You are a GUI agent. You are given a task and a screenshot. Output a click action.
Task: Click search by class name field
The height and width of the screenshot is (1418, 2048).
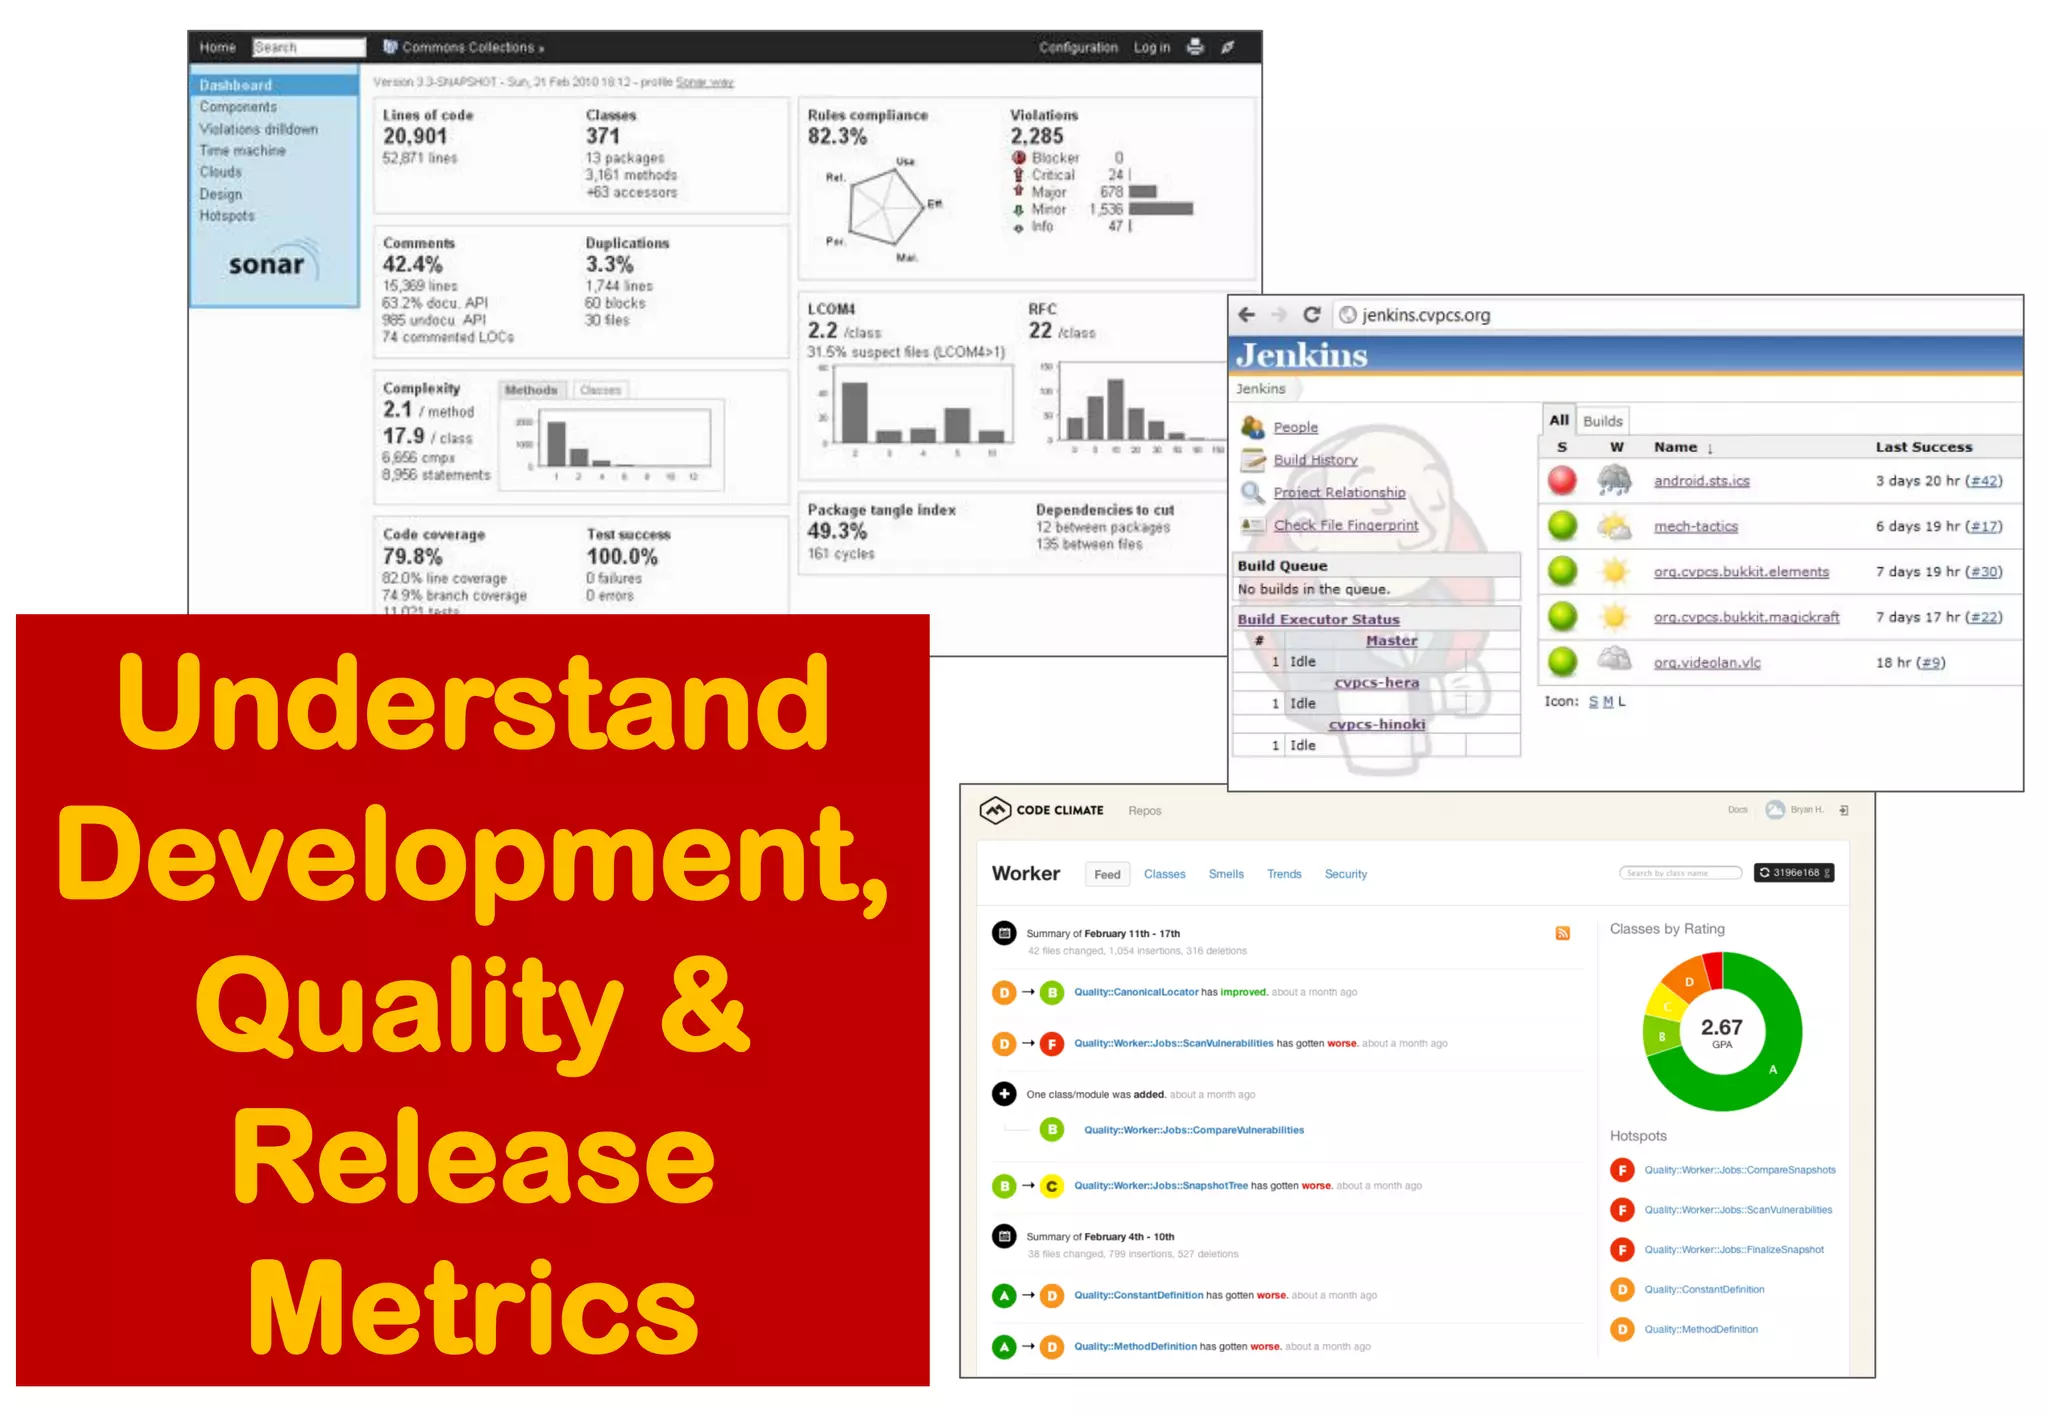pyautogui.click(x=1680, y=873)
